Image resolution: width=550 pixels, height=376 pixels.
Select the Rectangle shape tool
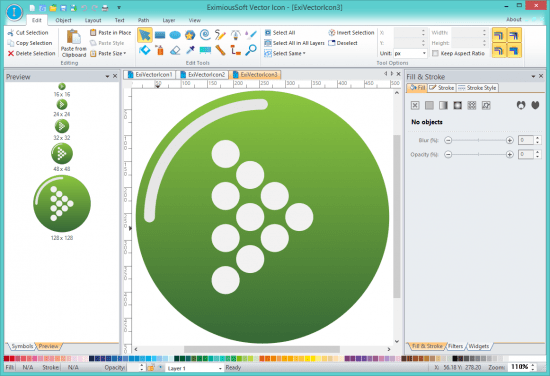point(160,35)
